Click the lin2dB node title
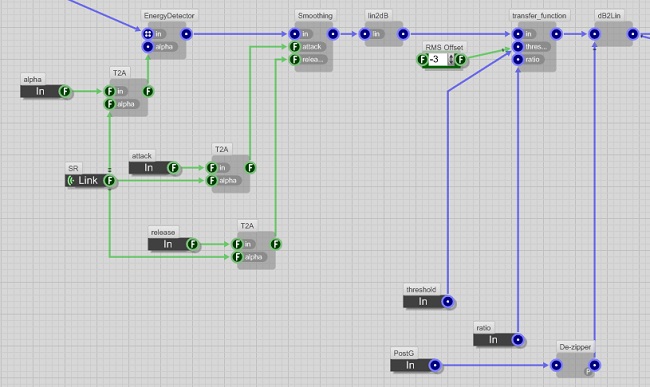650x387 pixels. coord(378,16)
